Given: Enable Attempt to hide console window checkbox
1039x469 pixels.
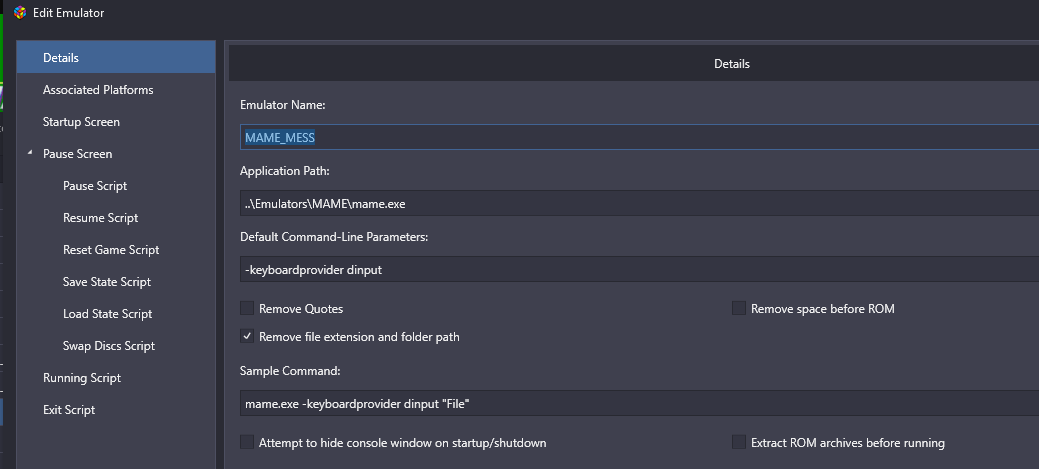Looking at the screenshot, I should pos(247,442).
